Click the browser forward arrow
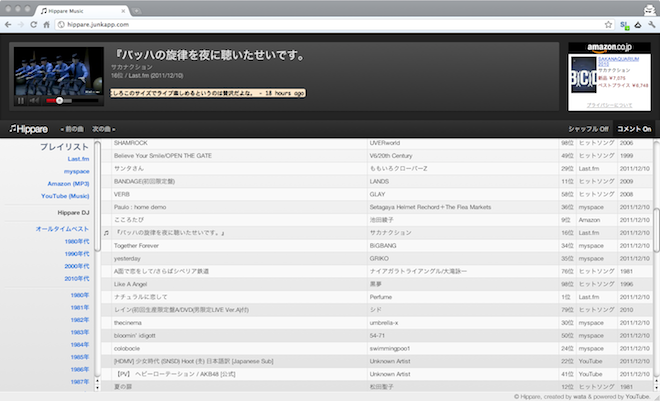Viewport: 660px width, 401px height. click(21, 25)
